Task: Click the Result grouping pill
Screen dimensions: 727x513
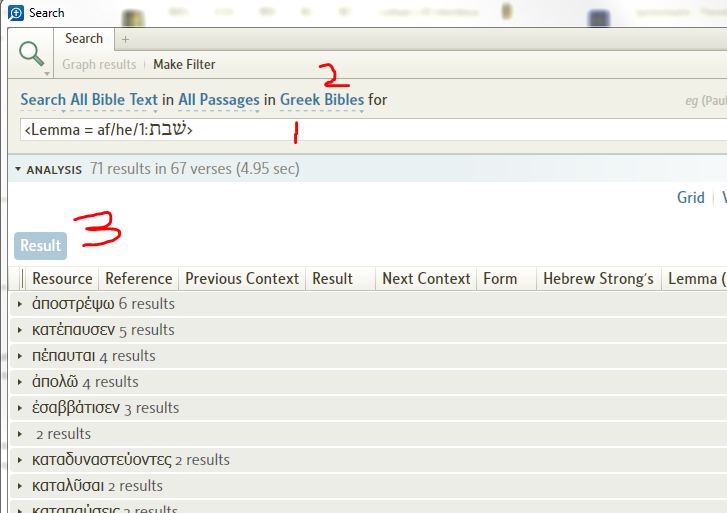Action: [x=40, y=245]
